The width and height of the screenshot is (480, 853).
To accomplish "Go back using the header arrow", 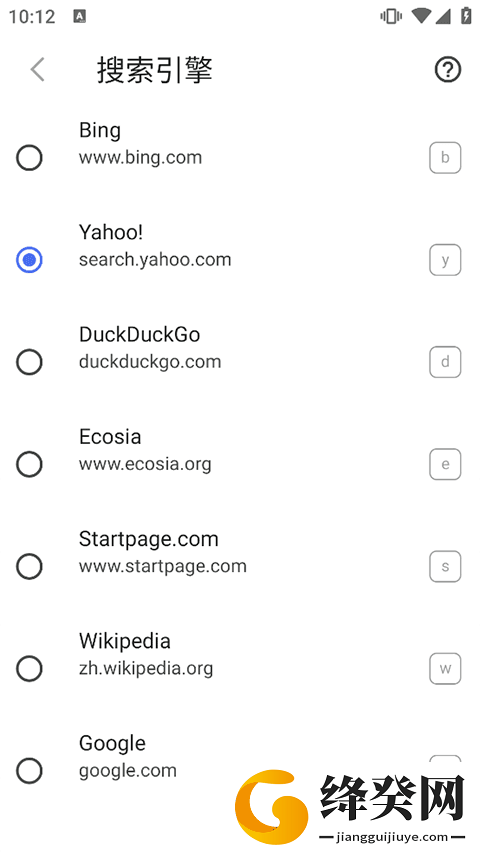I will pos(37,70).
